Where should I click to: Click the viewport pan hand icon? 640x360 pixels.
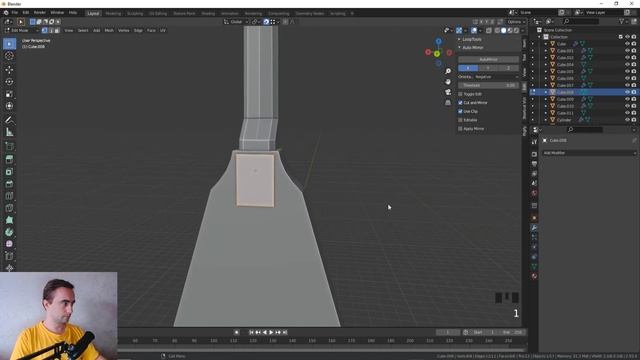(x=448, y=82)
